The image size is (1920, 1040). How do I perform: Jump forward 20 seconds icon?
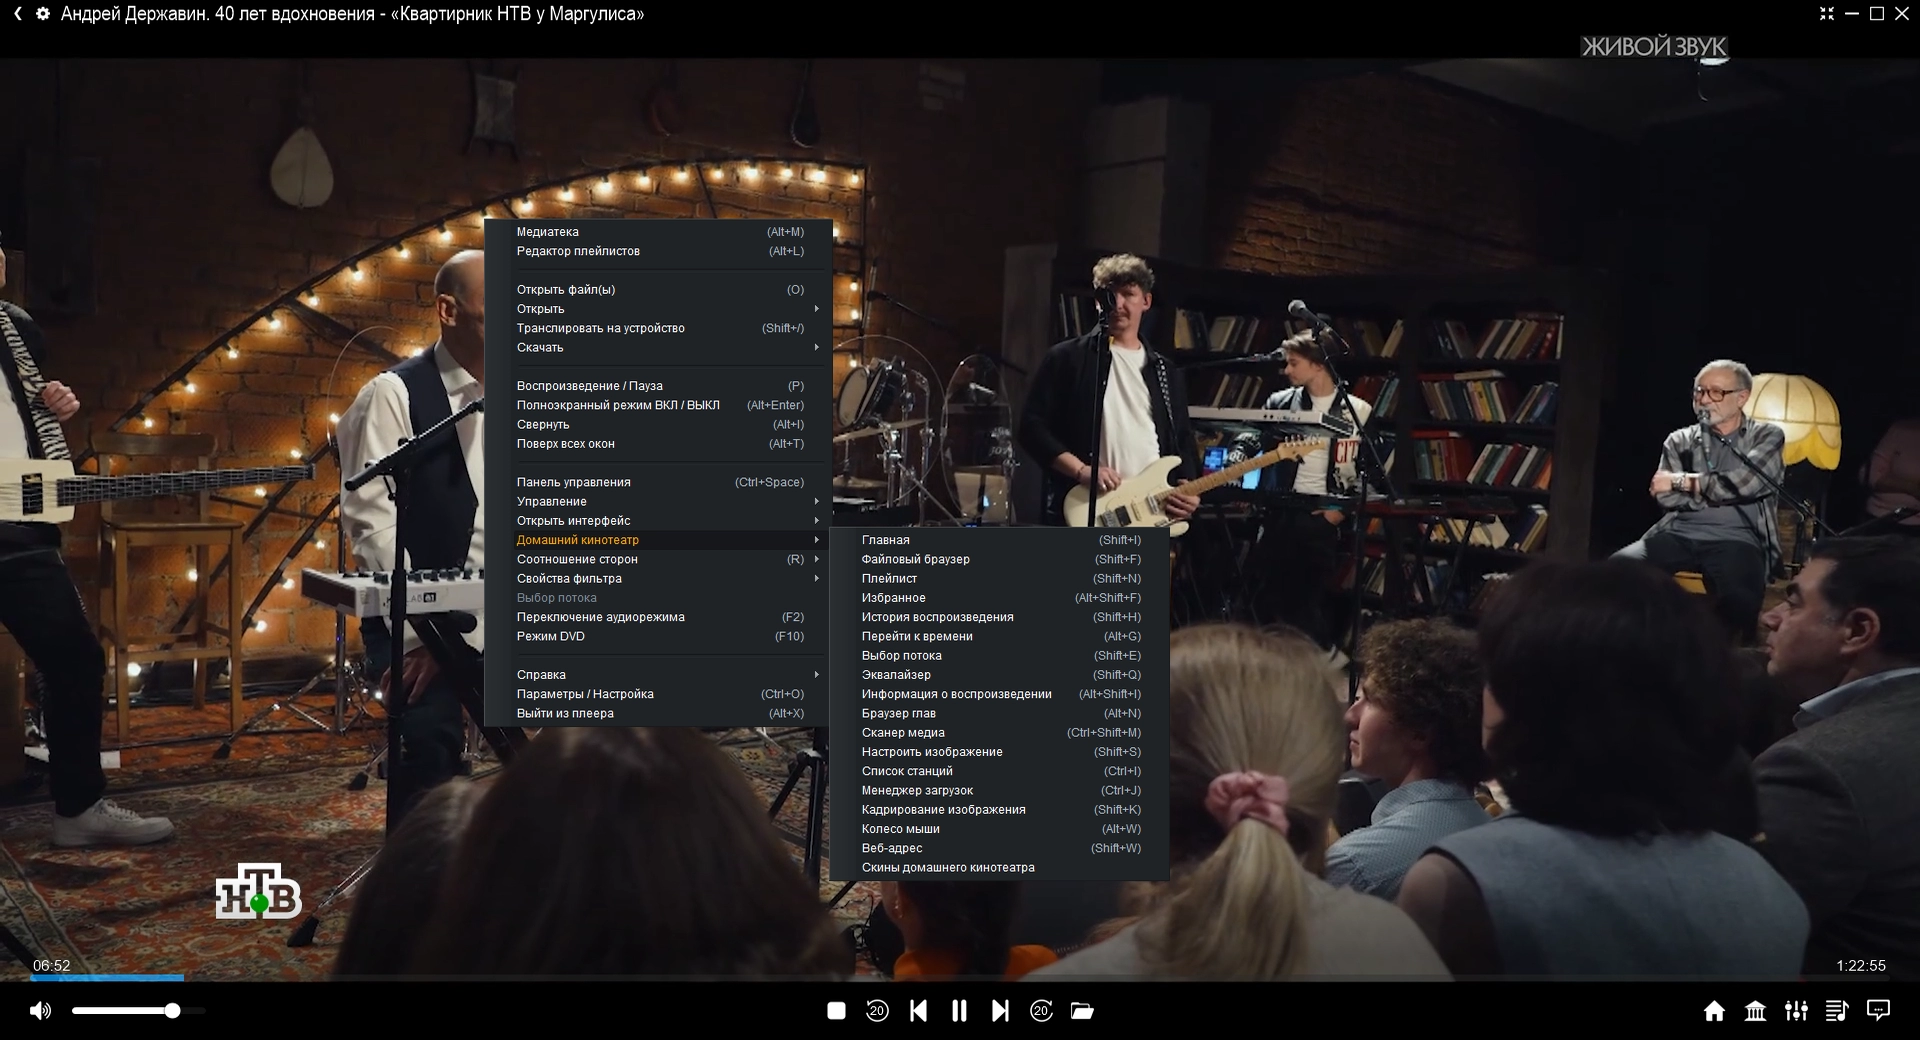[x=1041, y=1011]
